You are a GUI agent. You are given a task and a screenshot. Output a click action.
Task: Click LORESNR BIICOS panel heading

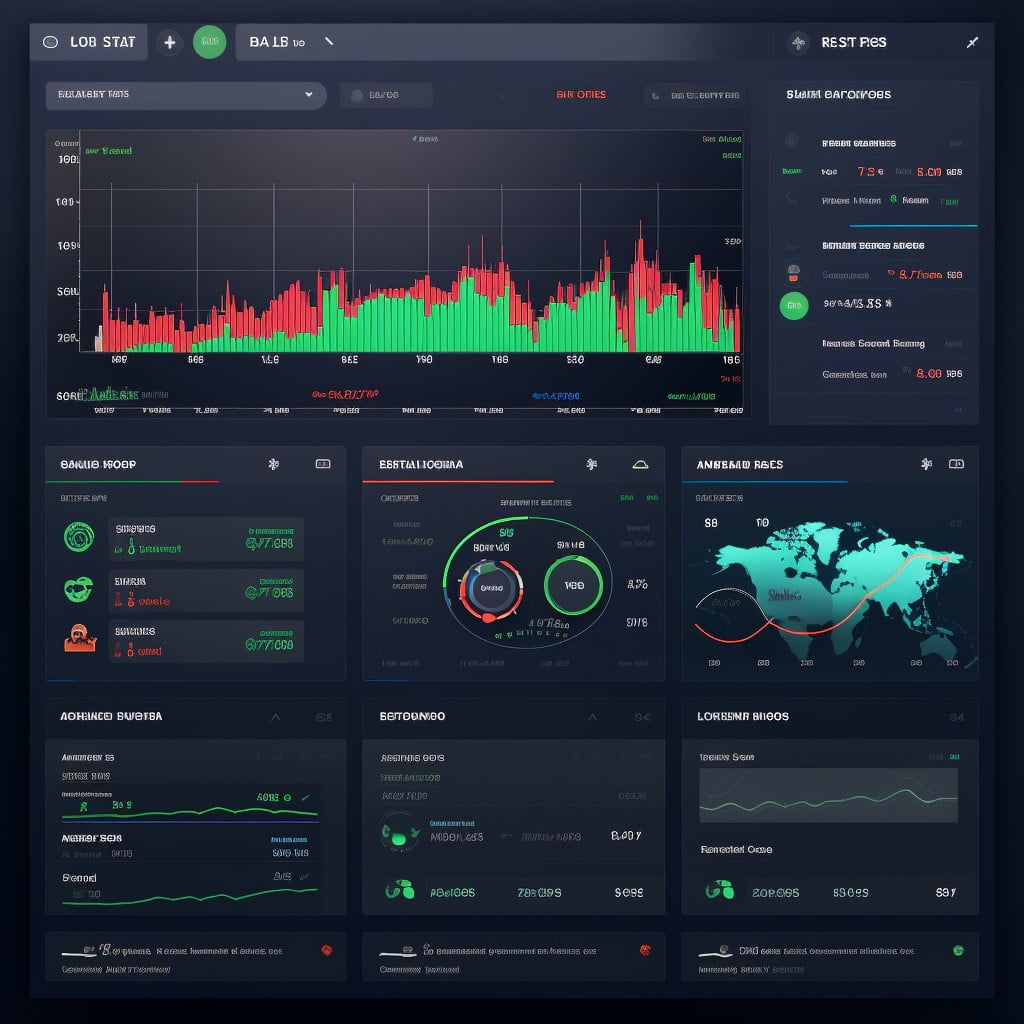click(x=743, y=716)
